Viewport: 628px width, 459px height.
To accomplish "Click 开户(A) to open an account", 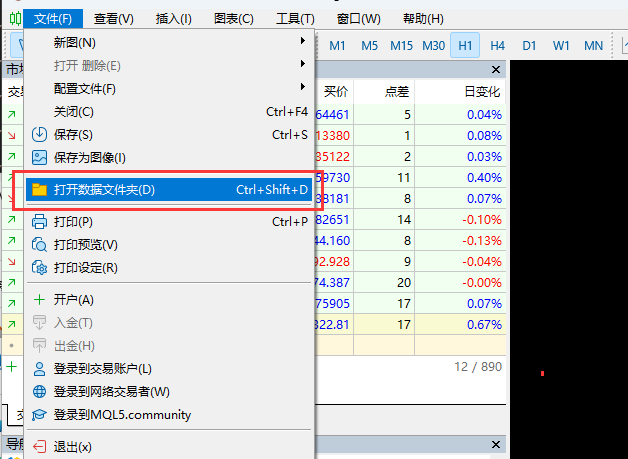I will pos(74,300).
